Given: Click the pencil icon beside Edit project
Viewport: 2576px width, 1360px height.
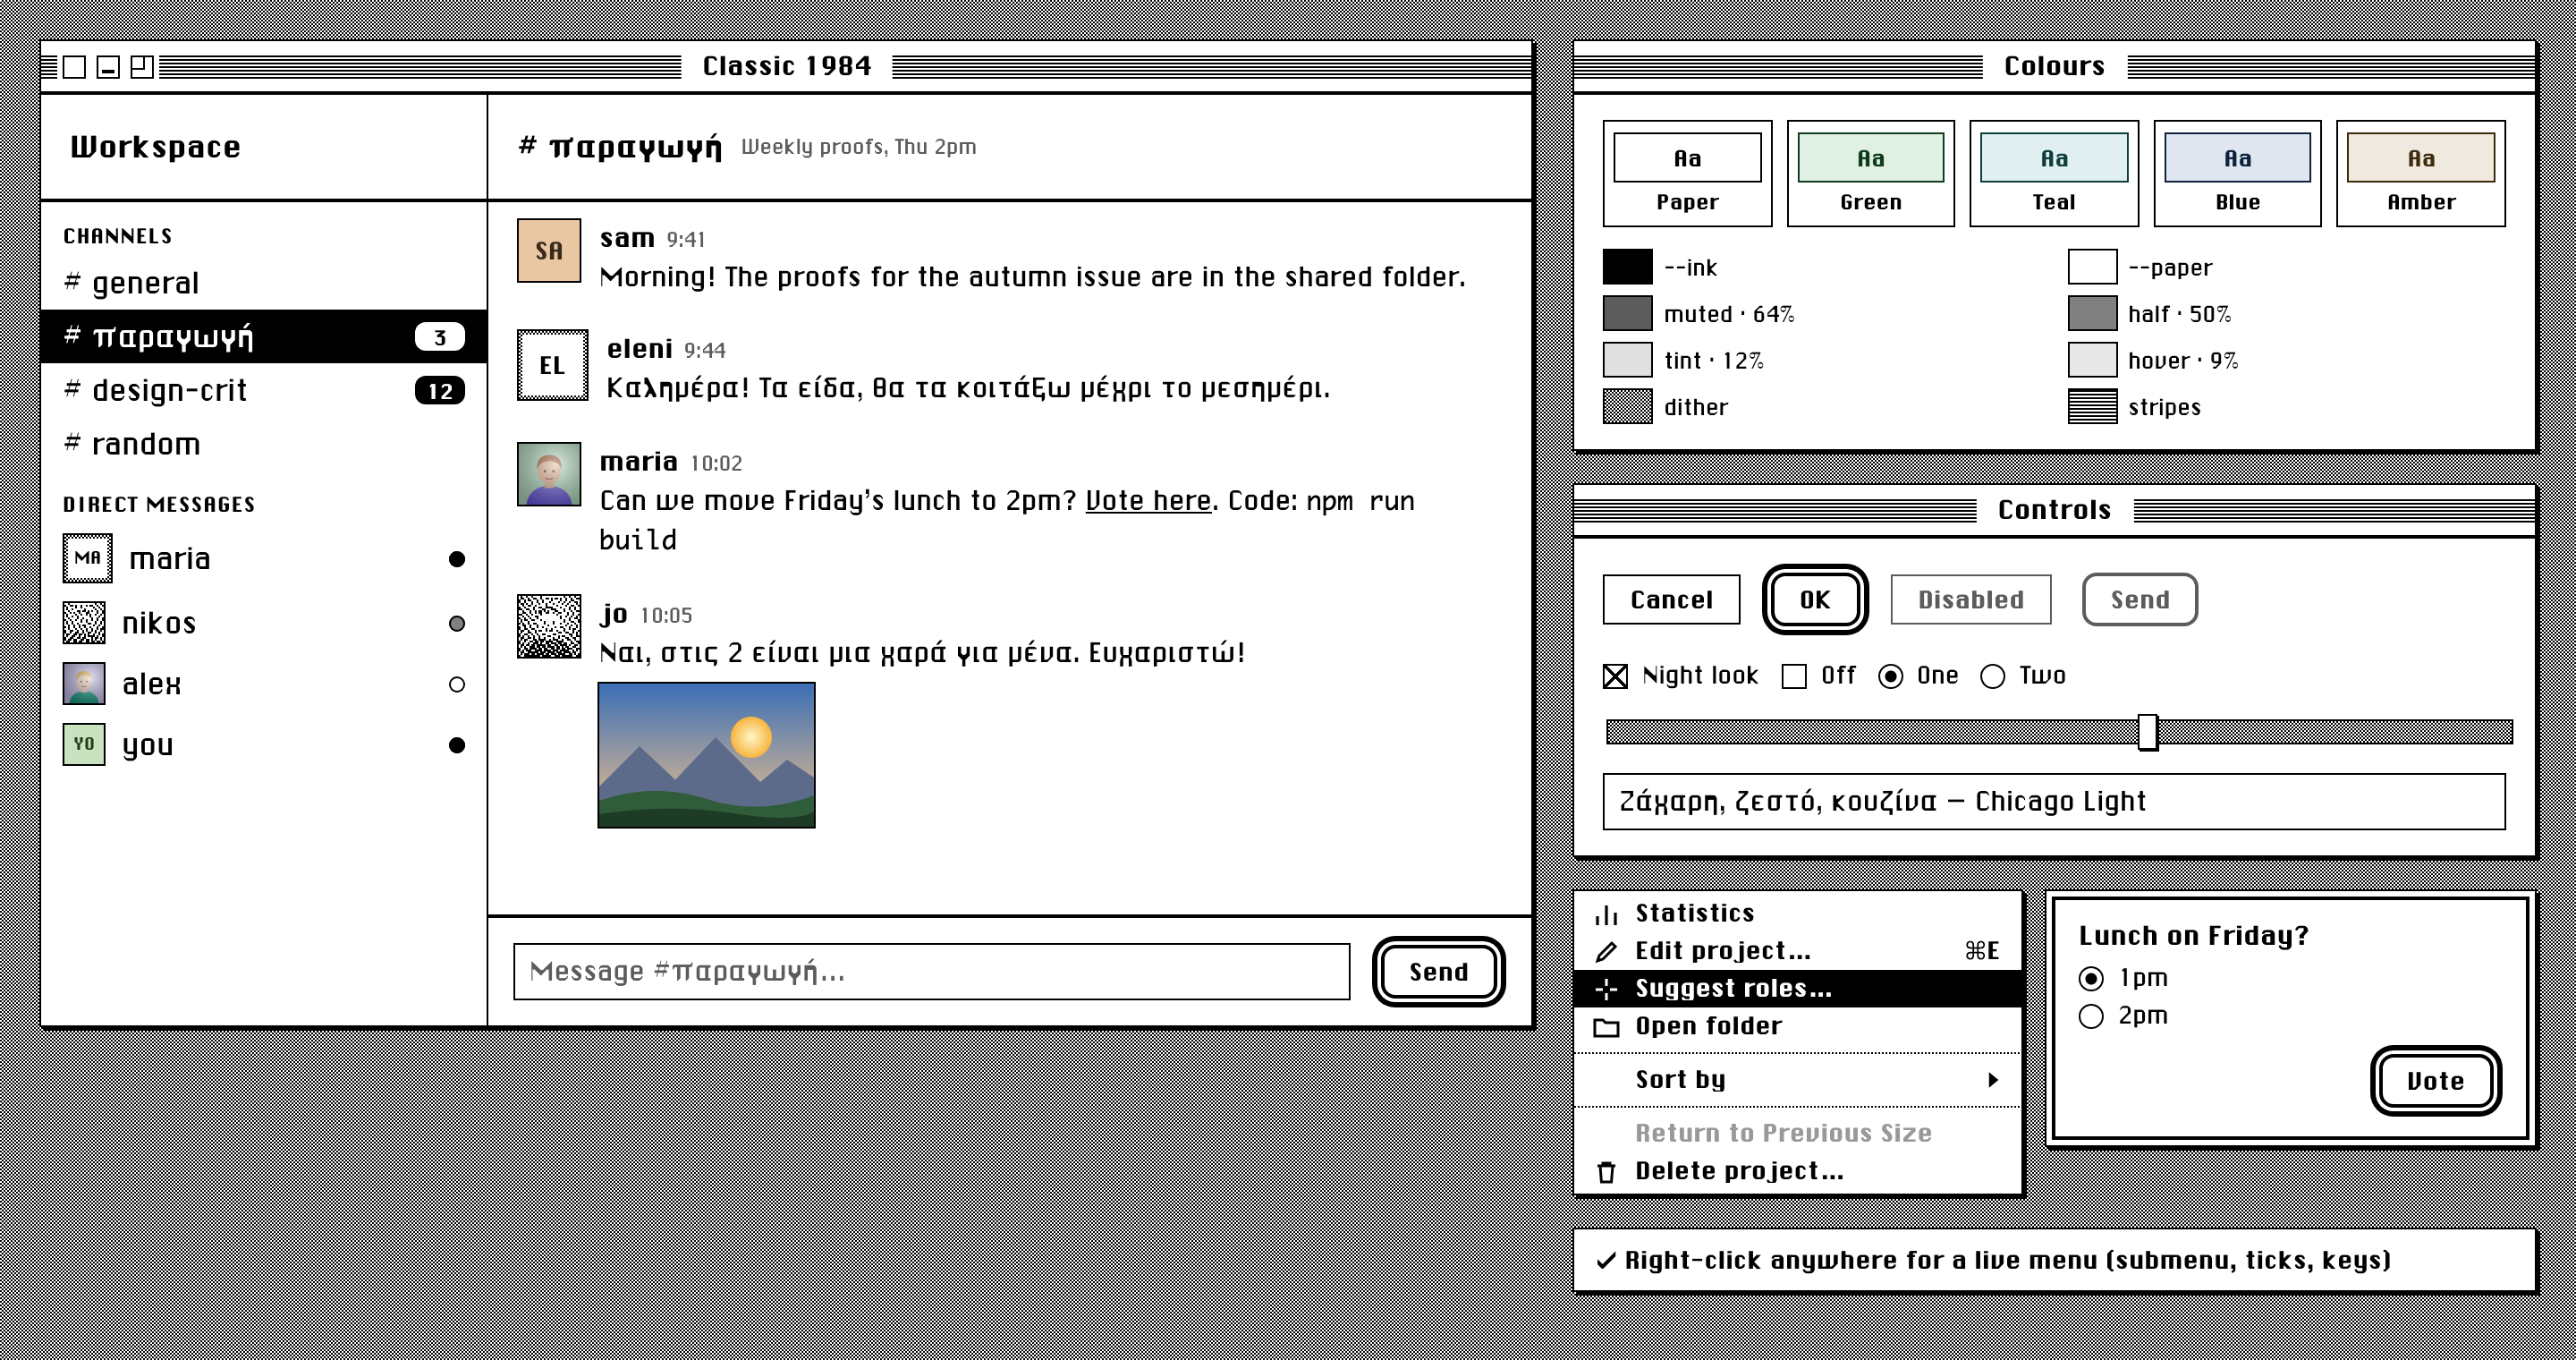Looking at the screenshot, I should tap(1606, 951).
